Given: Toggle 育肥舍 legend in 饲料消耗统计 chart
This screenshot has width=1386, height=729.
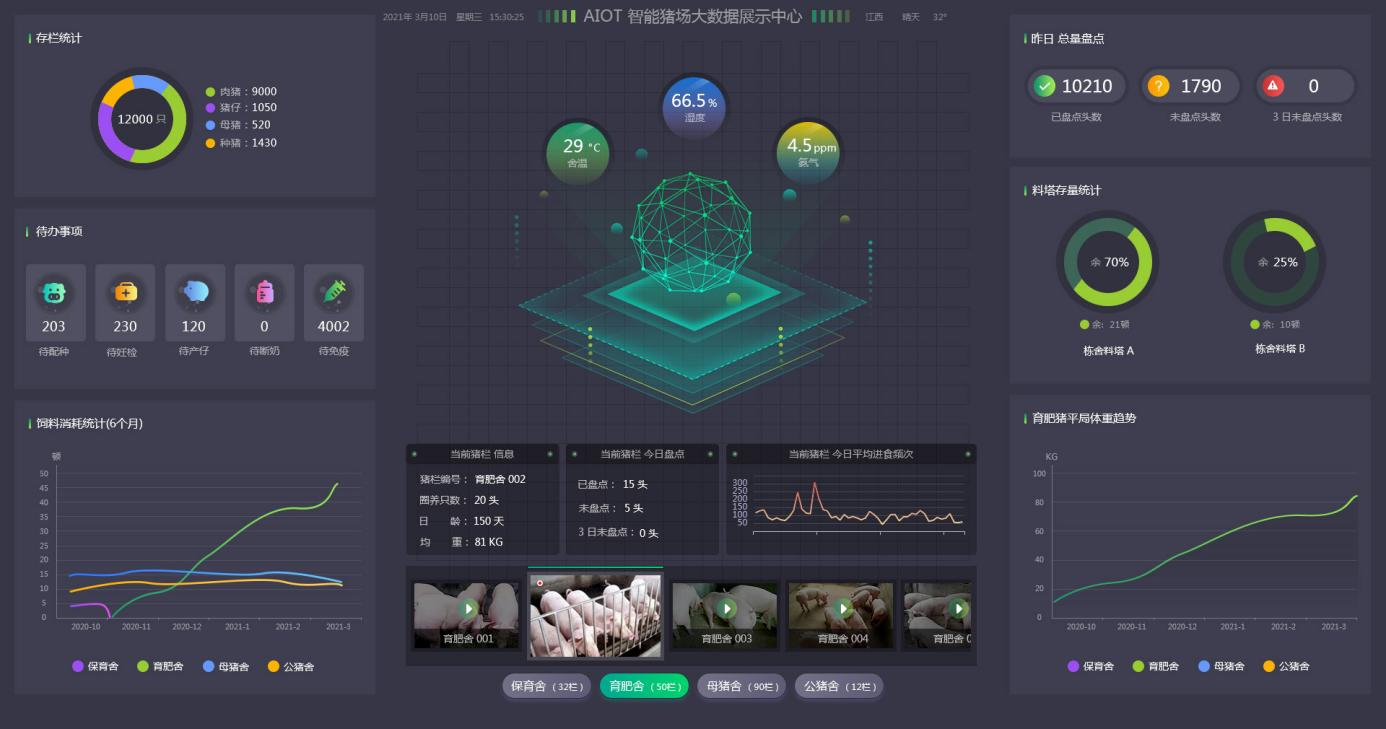Looking at the screenshot, I should [160, 666].
